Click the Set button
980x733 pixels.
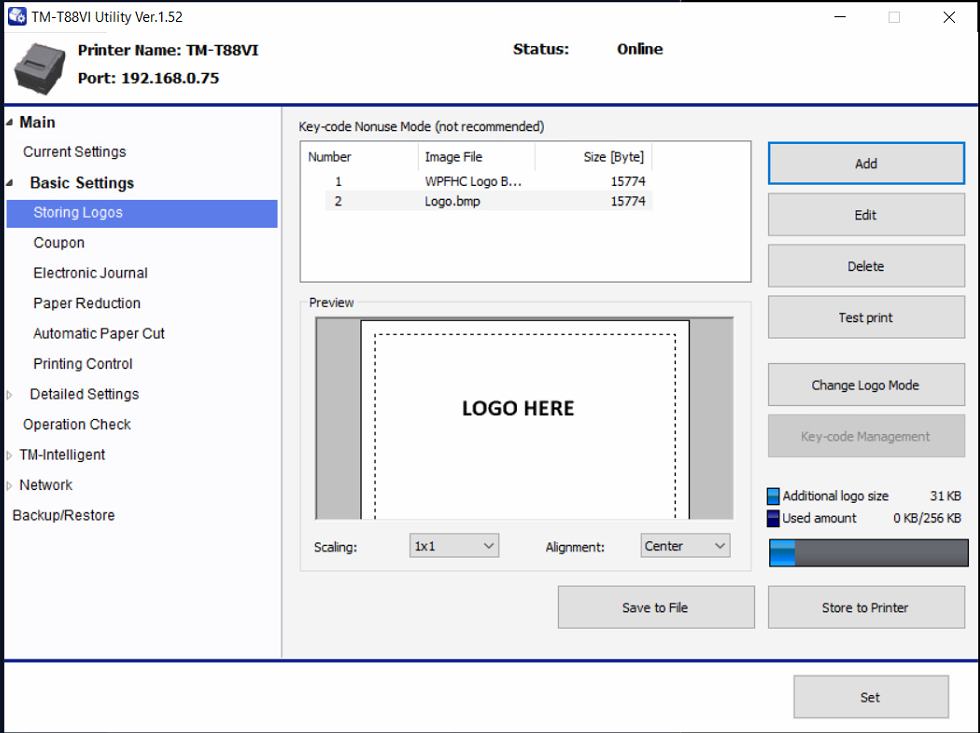[871, 697]
